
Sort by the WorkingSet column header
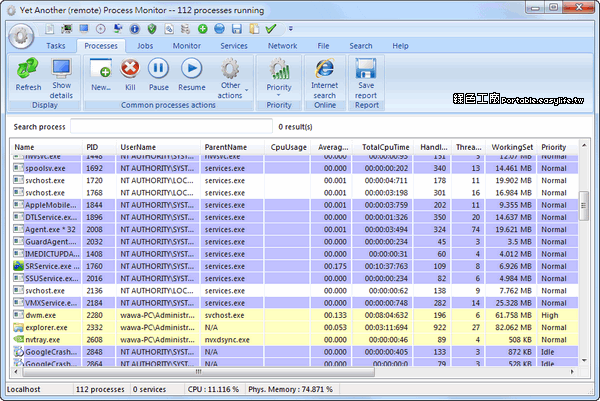point(511,147)
